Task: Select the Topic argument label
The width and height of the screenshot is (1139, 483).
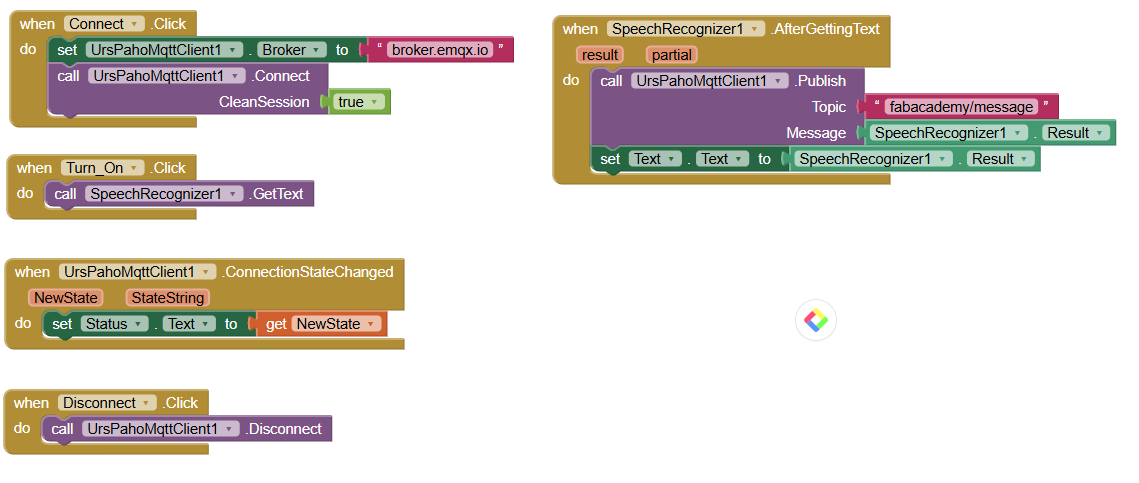Action: (829, 107)
